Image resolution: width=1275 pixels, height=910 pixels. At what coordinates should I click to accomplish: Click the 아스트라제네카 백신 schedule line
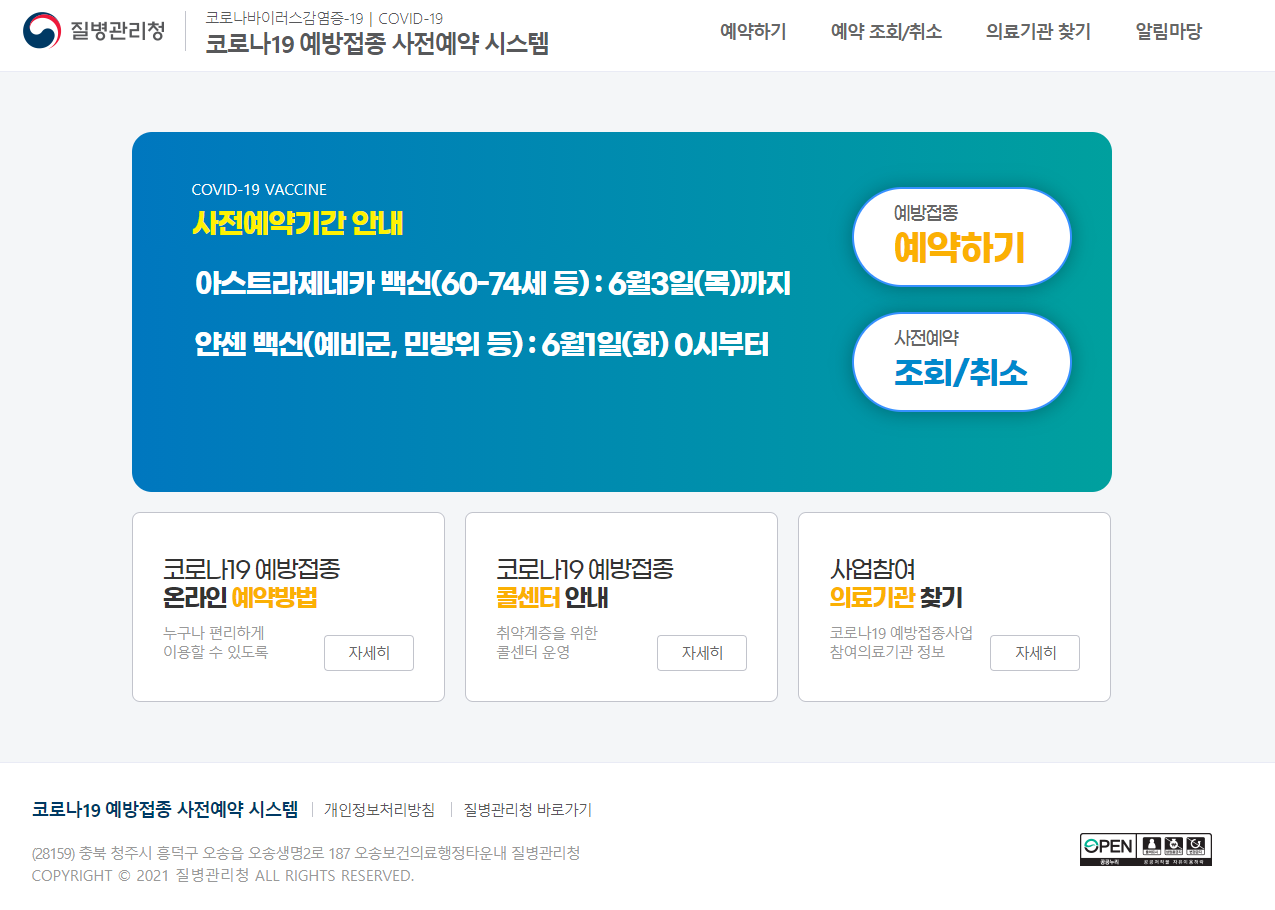(x=493, y=284)
